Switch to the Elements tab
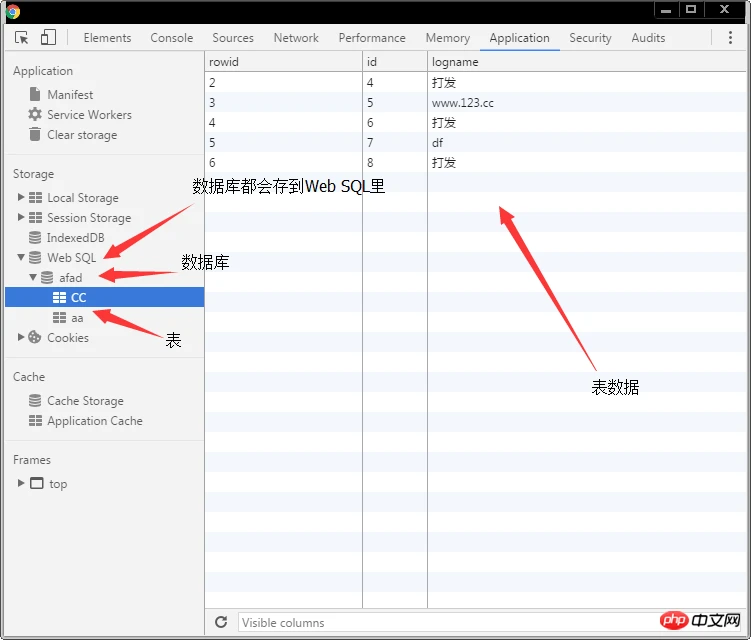The height and width of the screenshot is (640, 751). (x=107, y=38)
